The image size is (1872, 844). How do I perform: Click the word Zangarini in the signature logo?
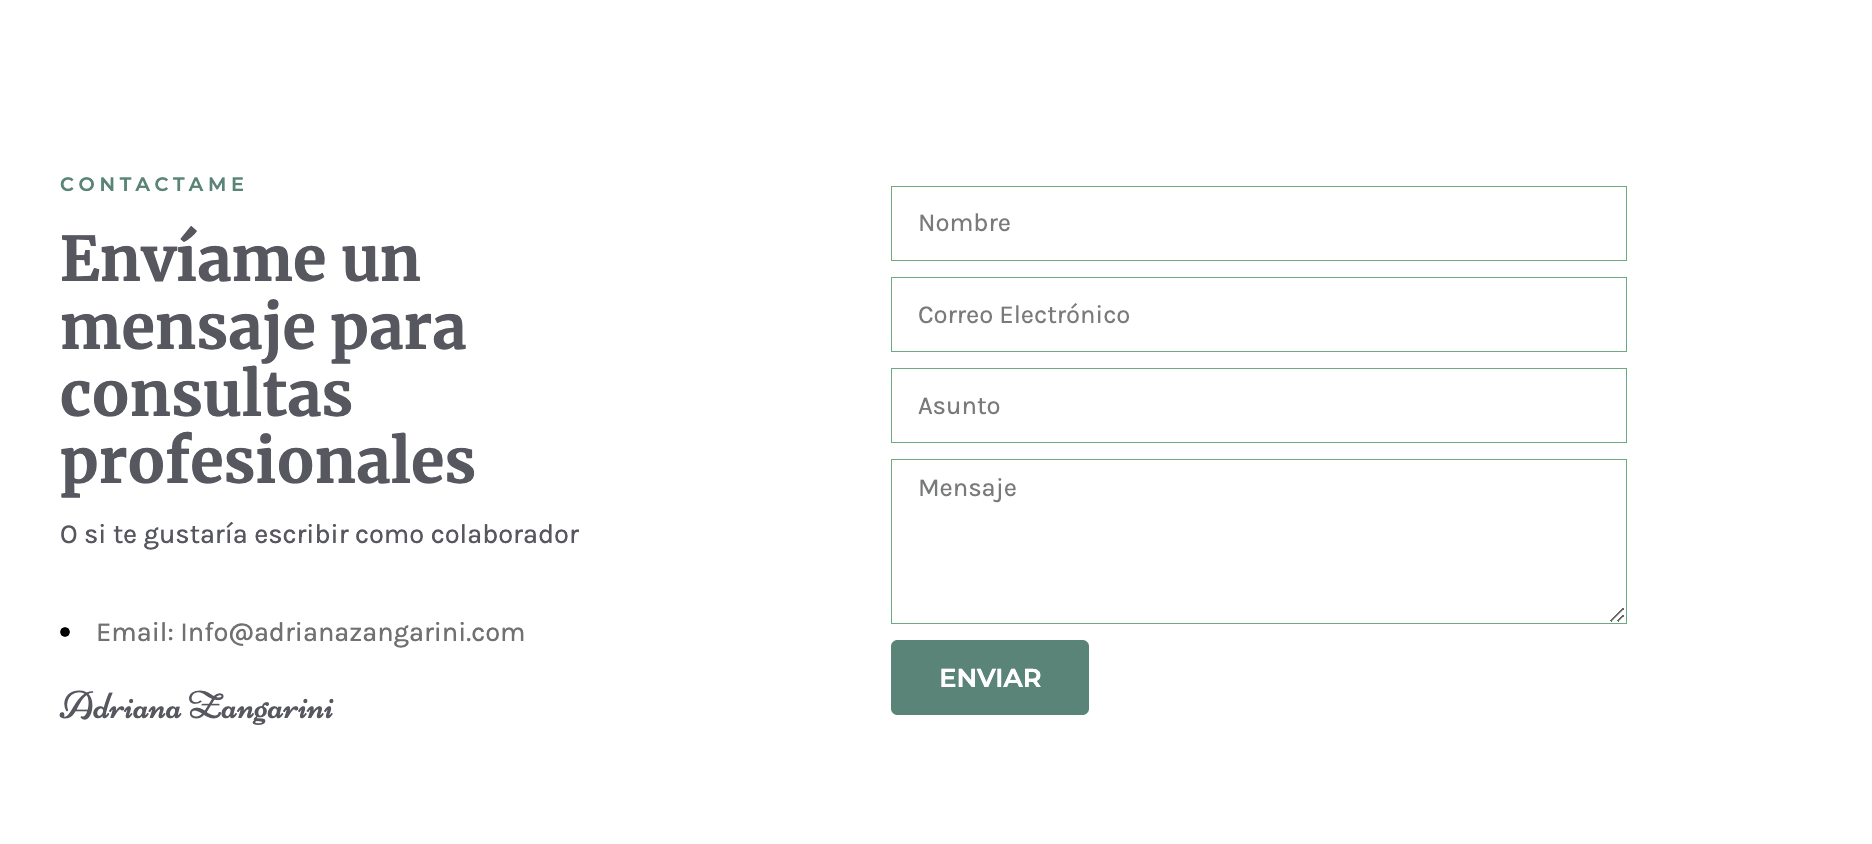click(261, 707)
